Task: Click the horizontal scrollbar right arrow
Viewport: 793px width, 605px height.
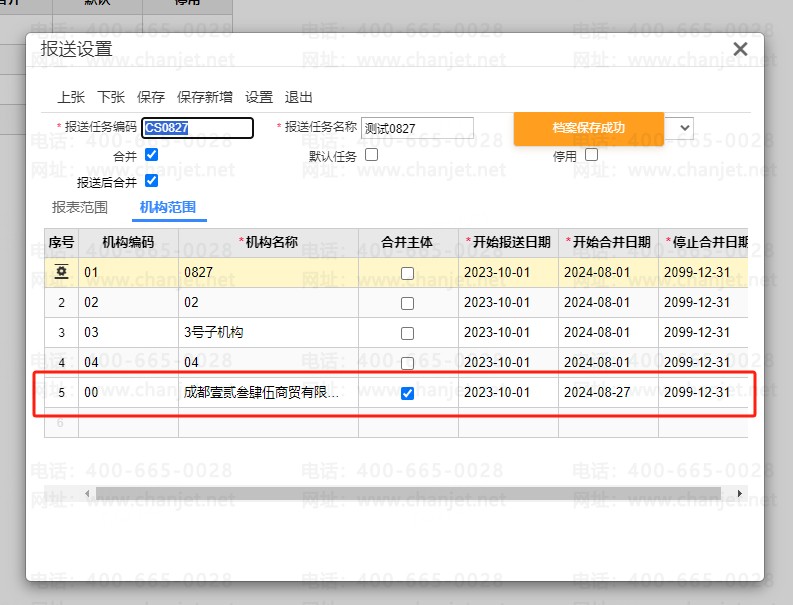Action: coord(740,493)
